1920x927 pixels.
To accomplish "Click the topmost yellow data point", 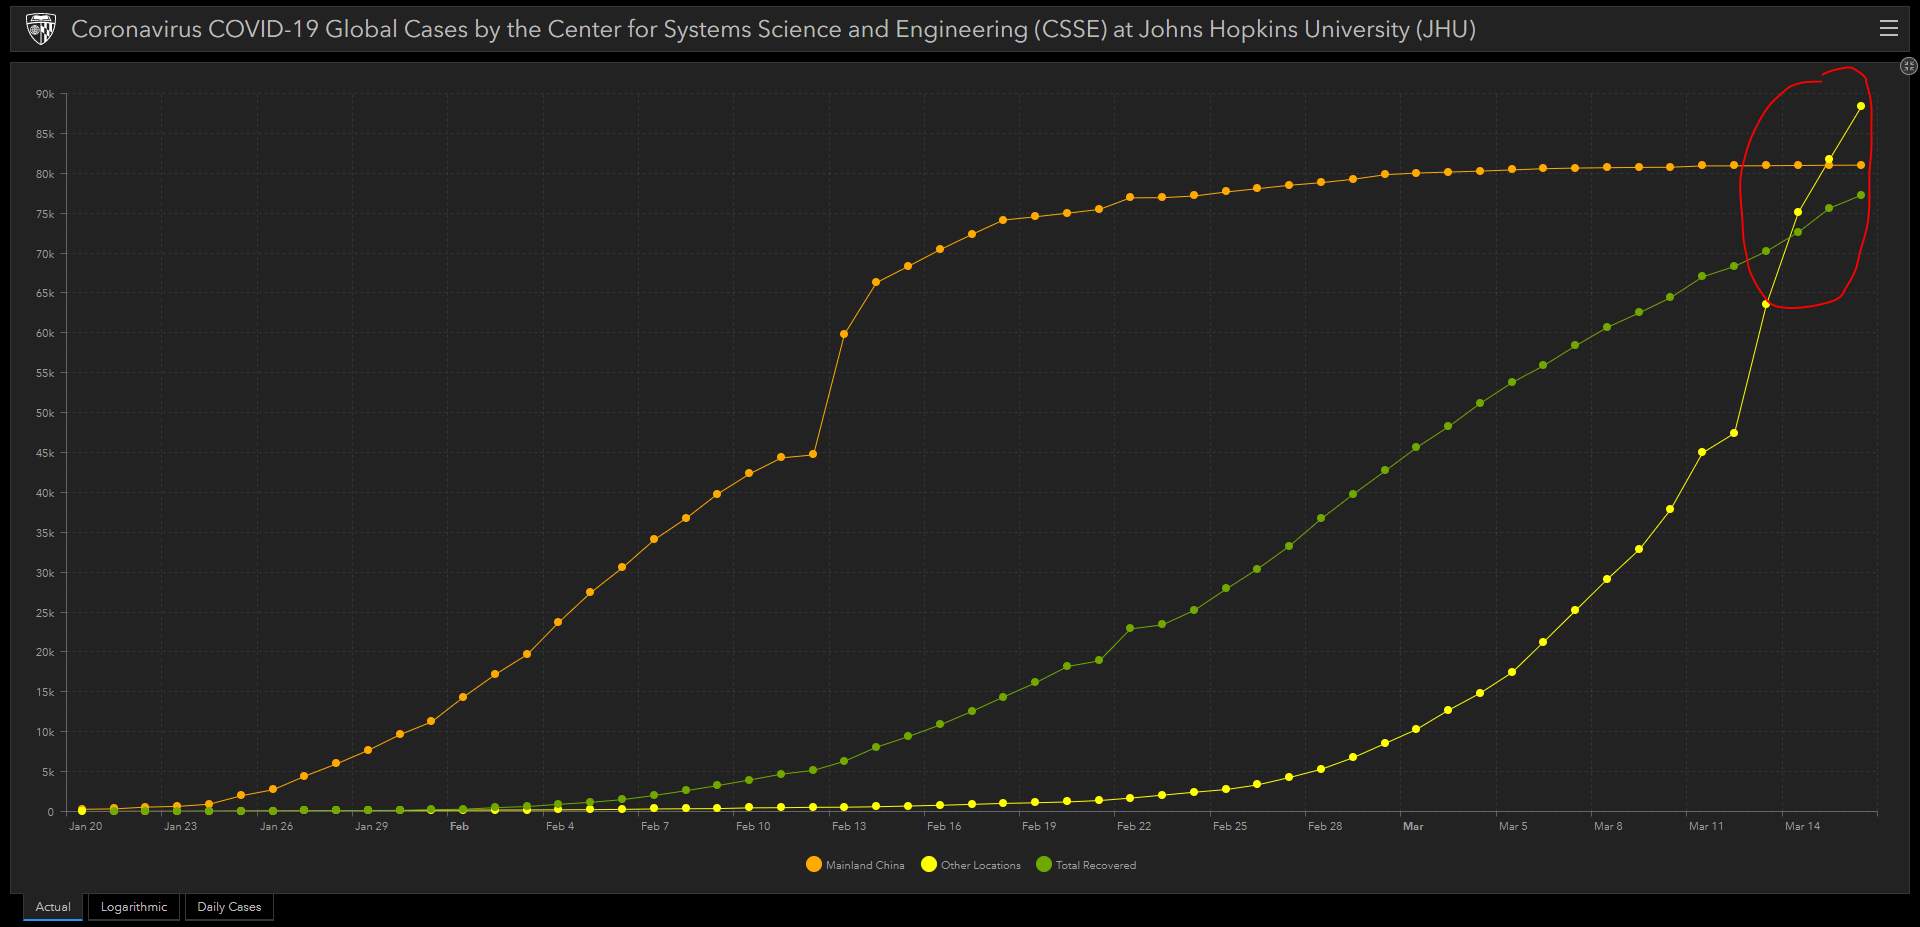I will [1861, 106].
